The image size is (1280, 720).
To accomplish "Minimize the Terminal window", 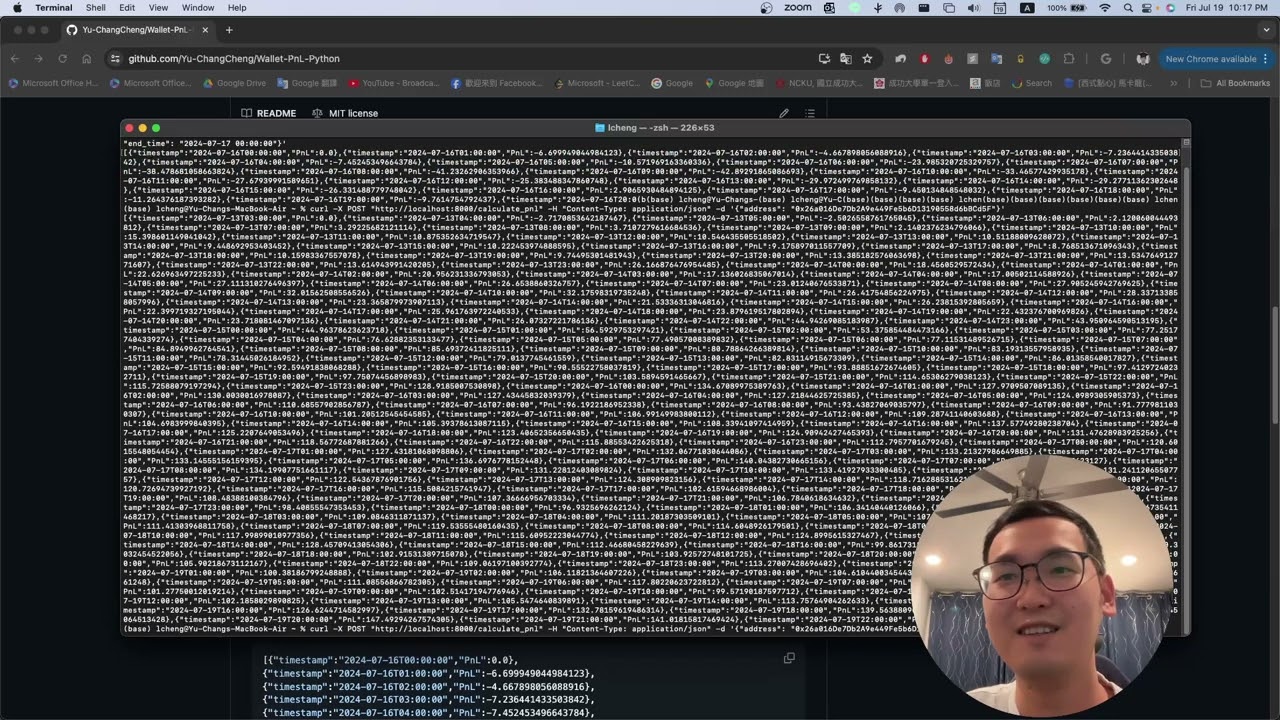I will 142,128.
